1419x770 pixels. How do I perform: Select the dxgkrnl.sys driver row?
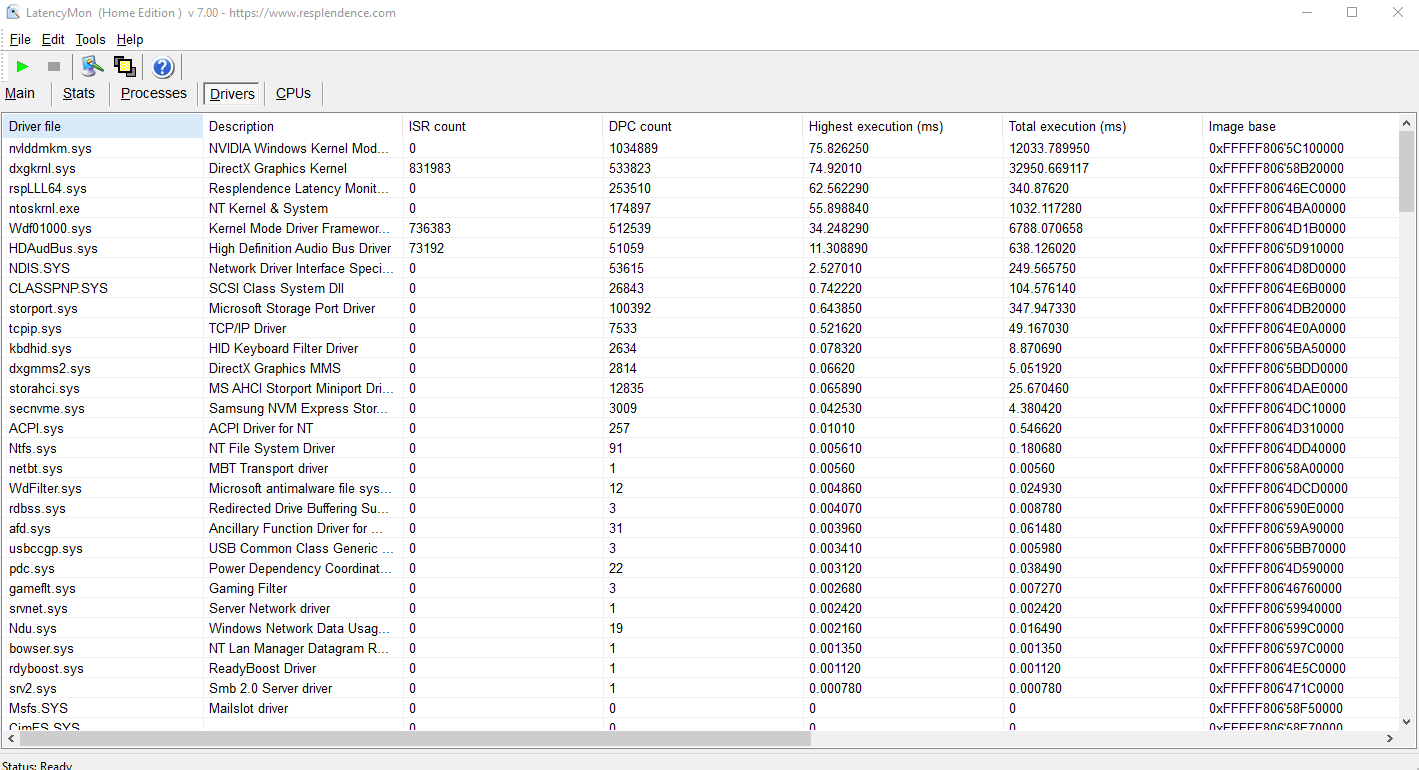[x=701, y=168]
